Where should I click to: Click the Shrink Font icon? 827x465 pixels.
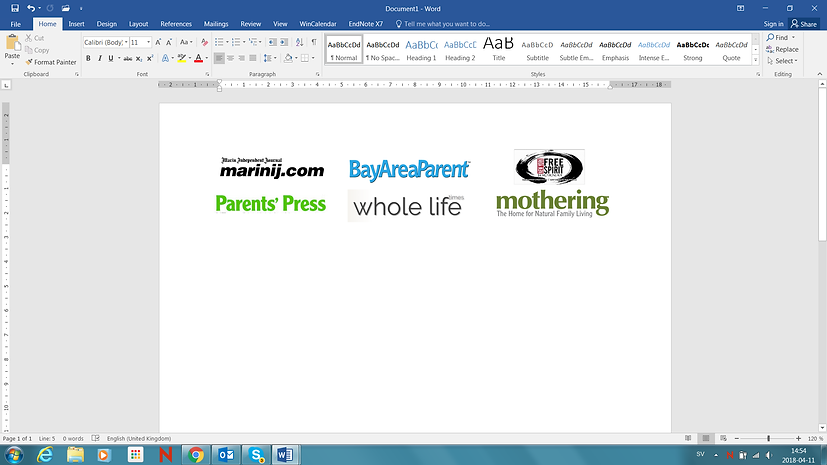[169, 42]
